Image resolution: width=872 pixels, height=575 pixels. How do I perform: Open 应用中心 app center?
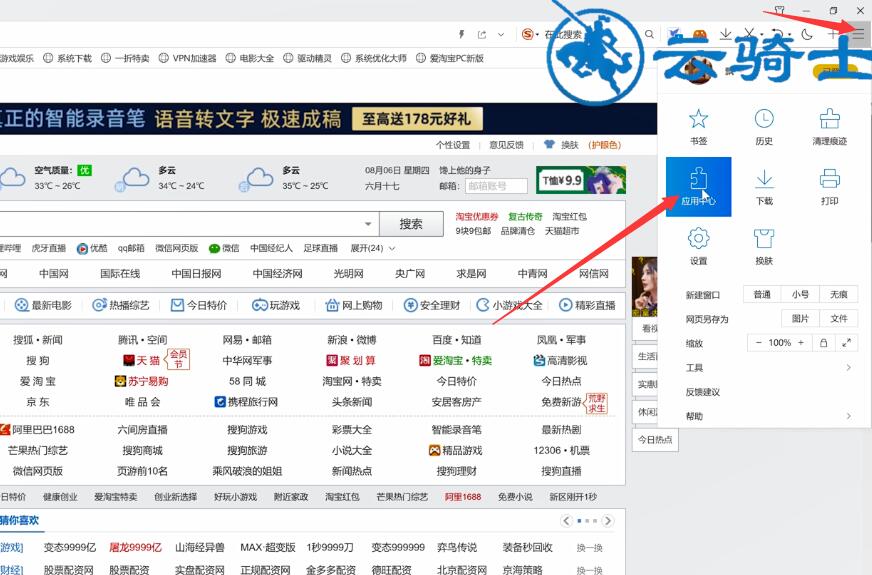[x=698, y=187]
